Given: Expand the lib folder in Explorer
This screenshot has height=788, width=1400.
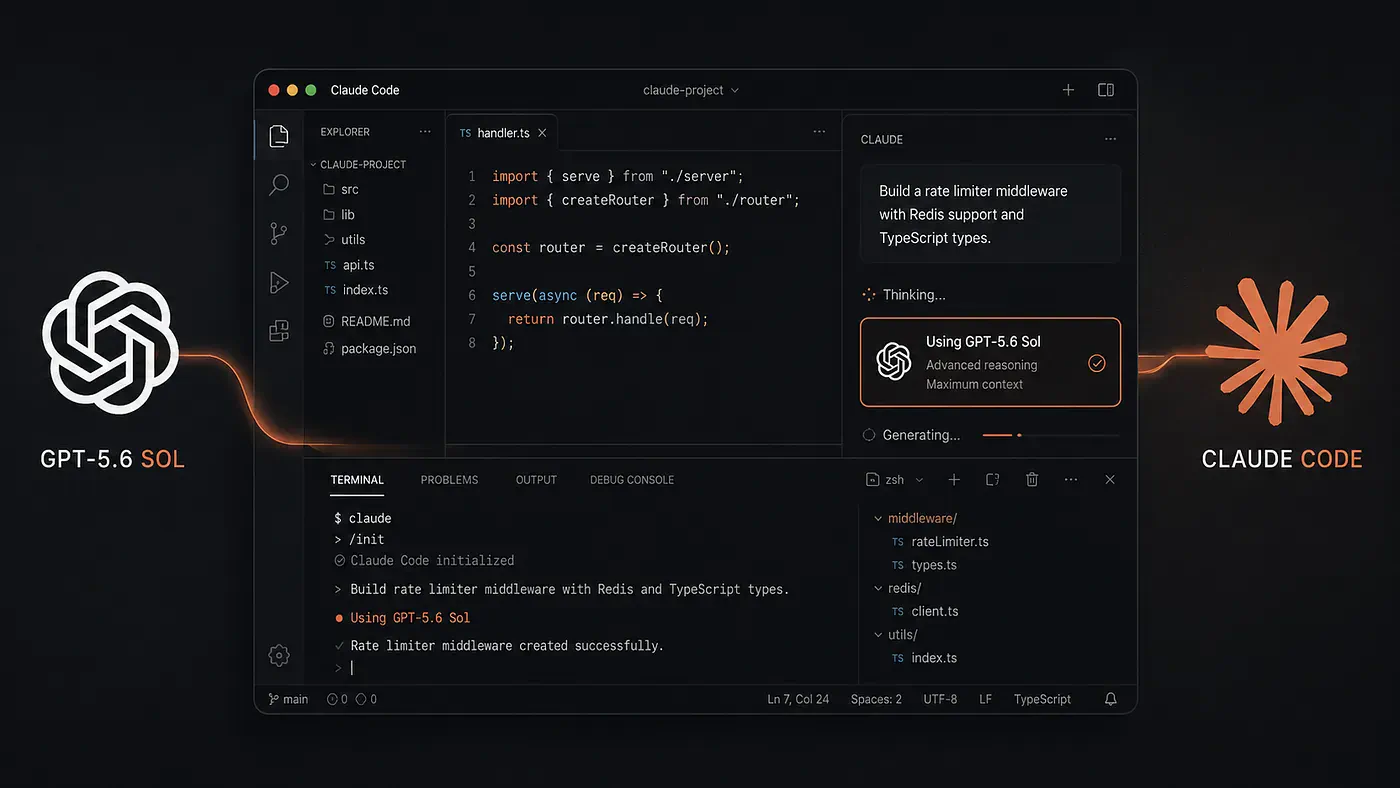Looking at the screenshot, I should pyautogui.click(x=339, y=214).
